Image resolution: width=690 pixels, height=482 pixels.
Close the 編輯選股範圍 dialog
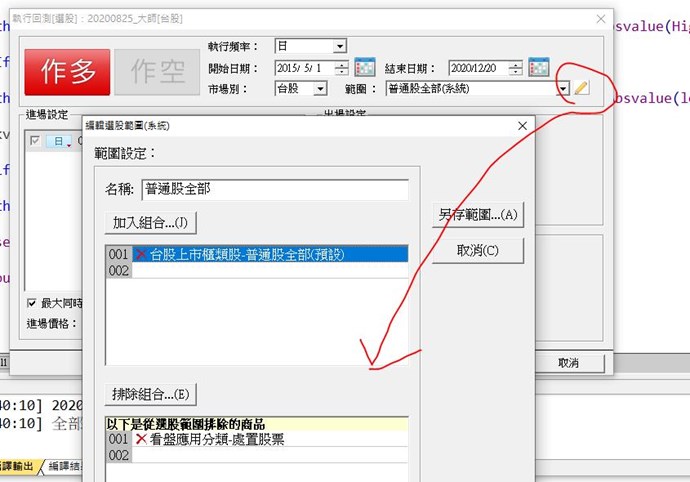[522, 127]
